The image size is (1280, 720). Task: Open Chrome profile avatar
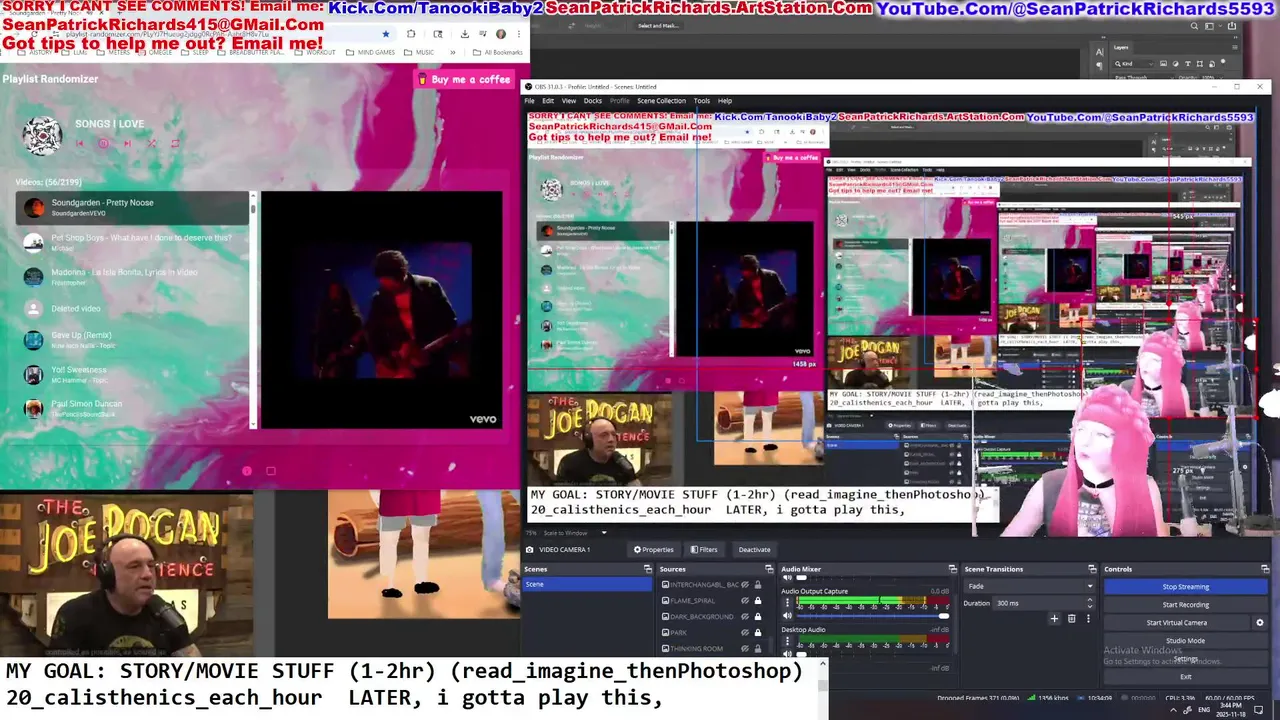pos(501,34)
